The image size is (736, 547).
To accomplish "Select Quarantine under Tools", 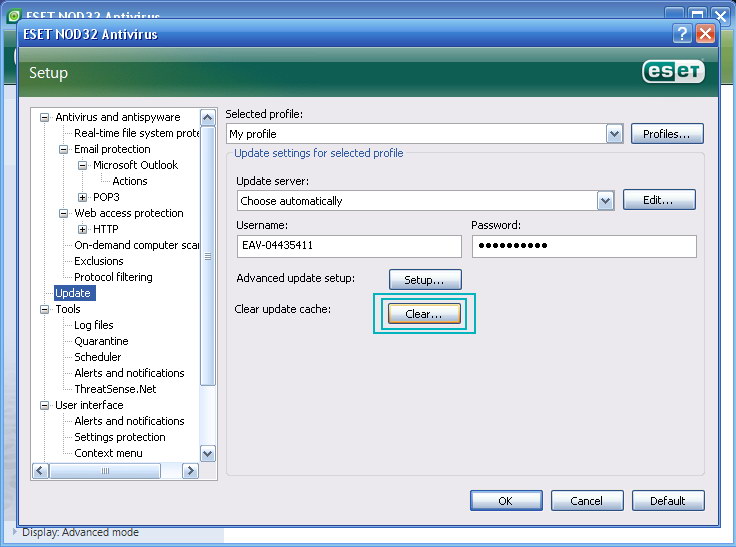I will [101, 341].
